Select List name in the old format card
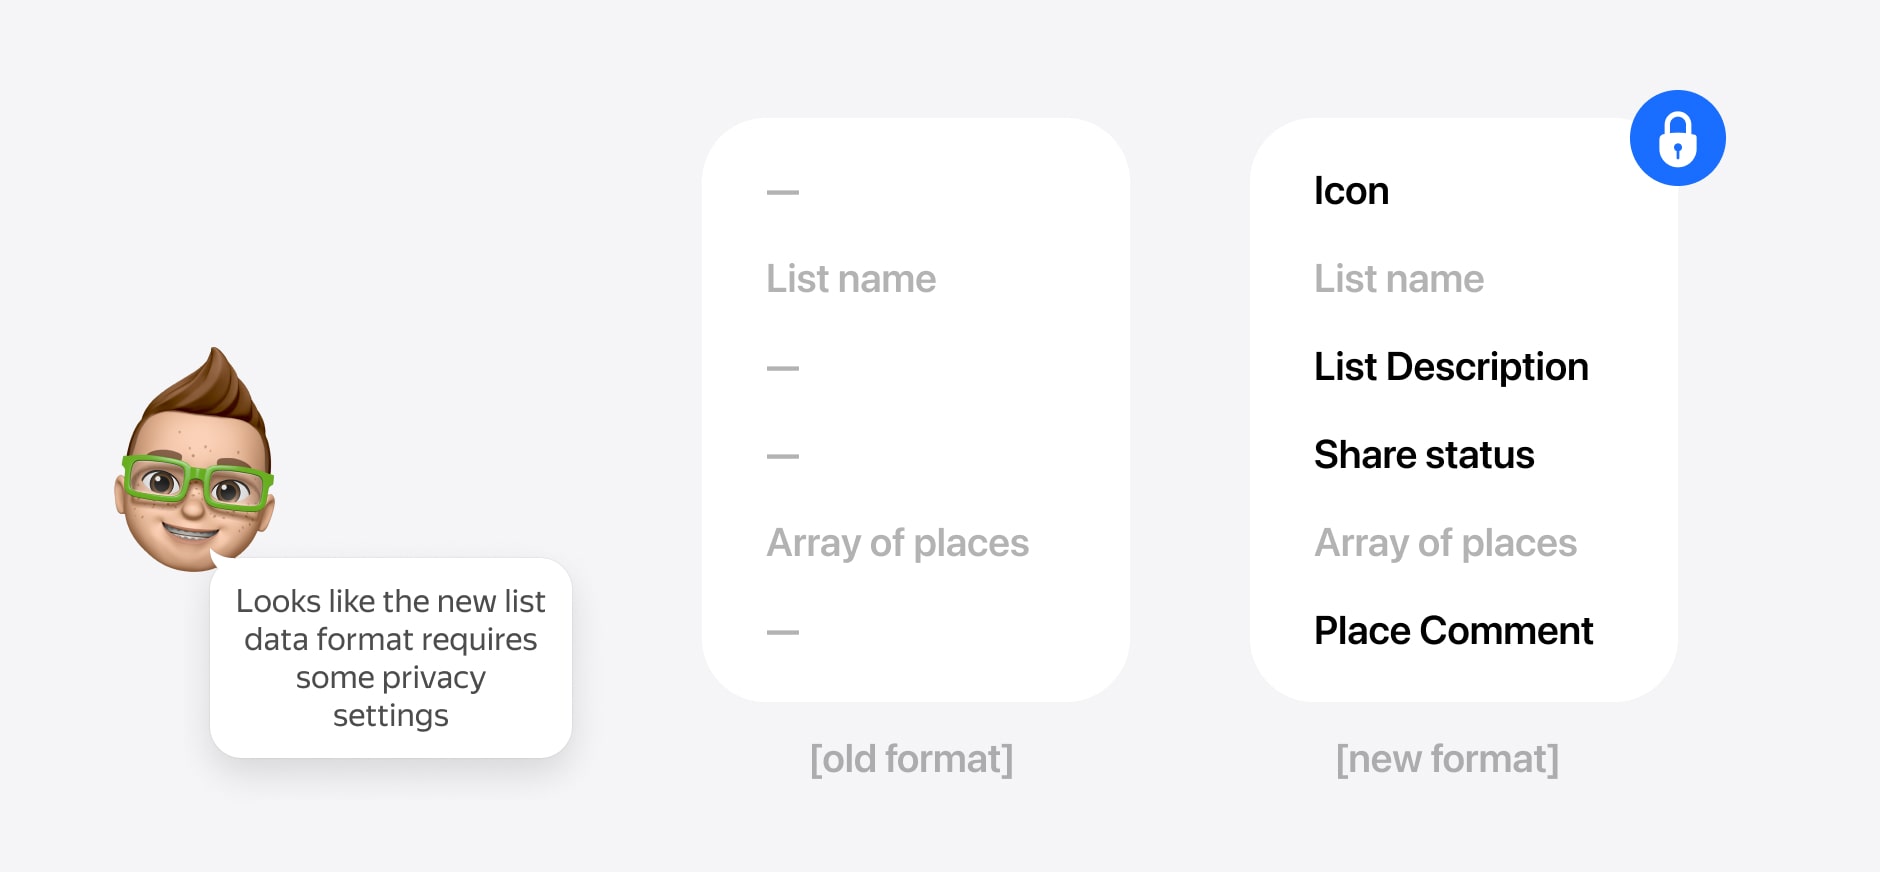The image size is (1880, 872). [x=851, y=279]
